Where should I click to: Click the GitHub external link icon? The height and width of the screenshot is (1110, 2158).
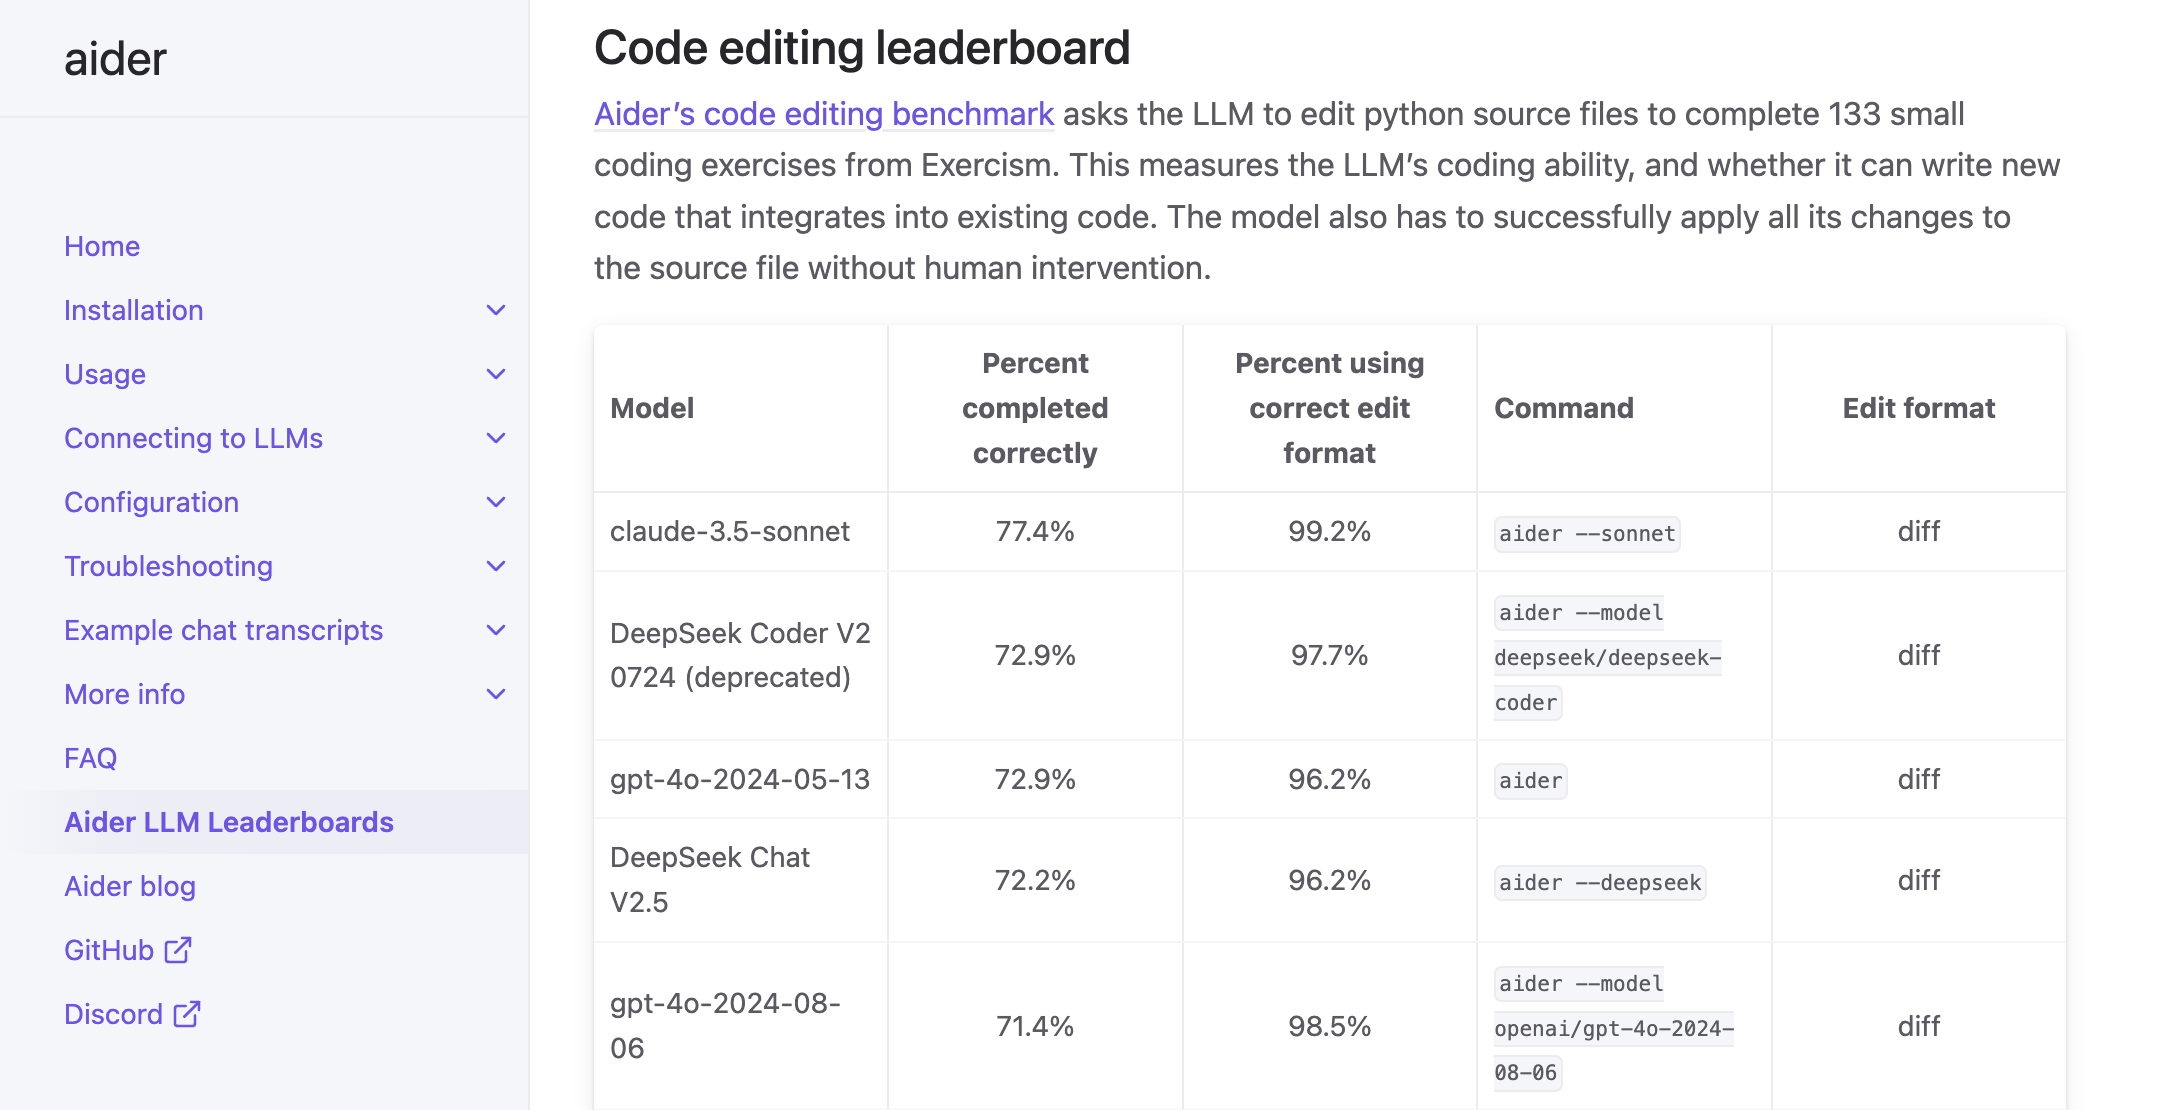(x=178, y=950)
